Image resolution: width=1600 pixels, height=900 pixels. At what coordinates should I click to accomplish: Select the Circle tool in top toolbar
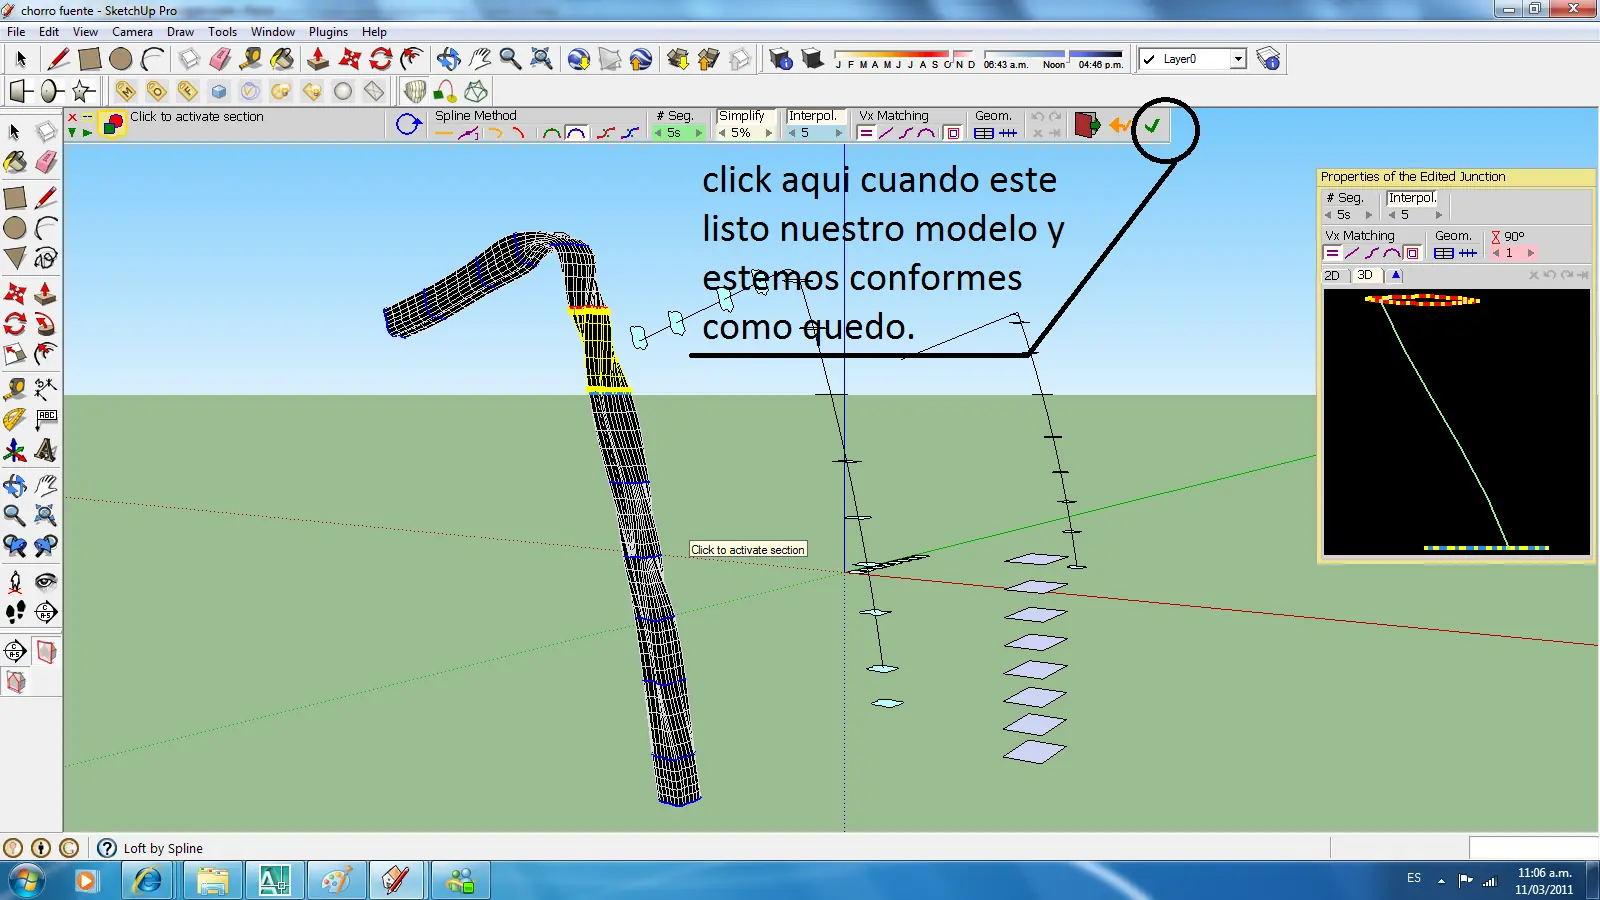pyautogui.click(x=121, y=59)
